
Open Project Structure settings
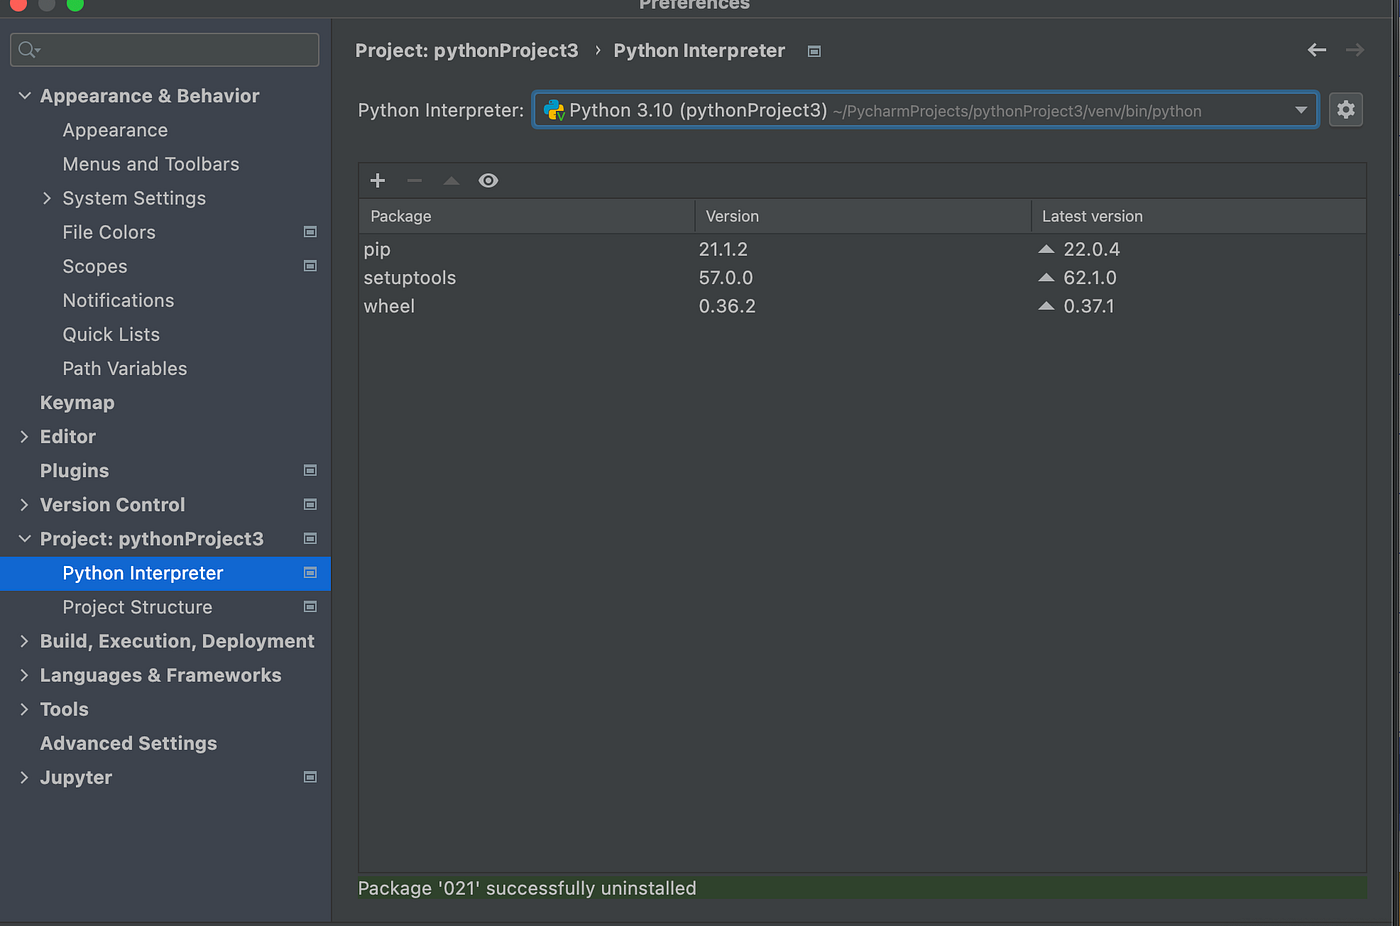[x=137, y=607]
